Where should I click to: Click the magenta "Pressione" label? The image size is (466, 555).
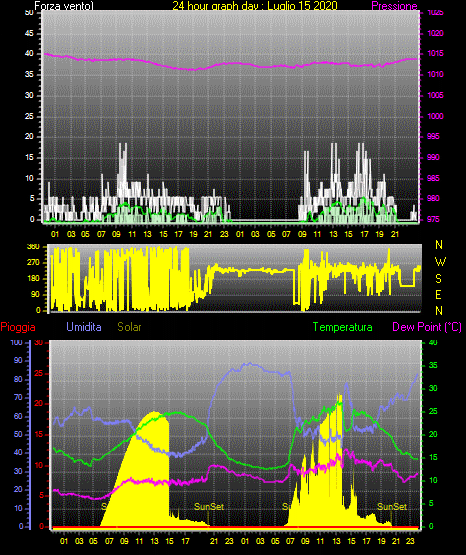(394, 6)
